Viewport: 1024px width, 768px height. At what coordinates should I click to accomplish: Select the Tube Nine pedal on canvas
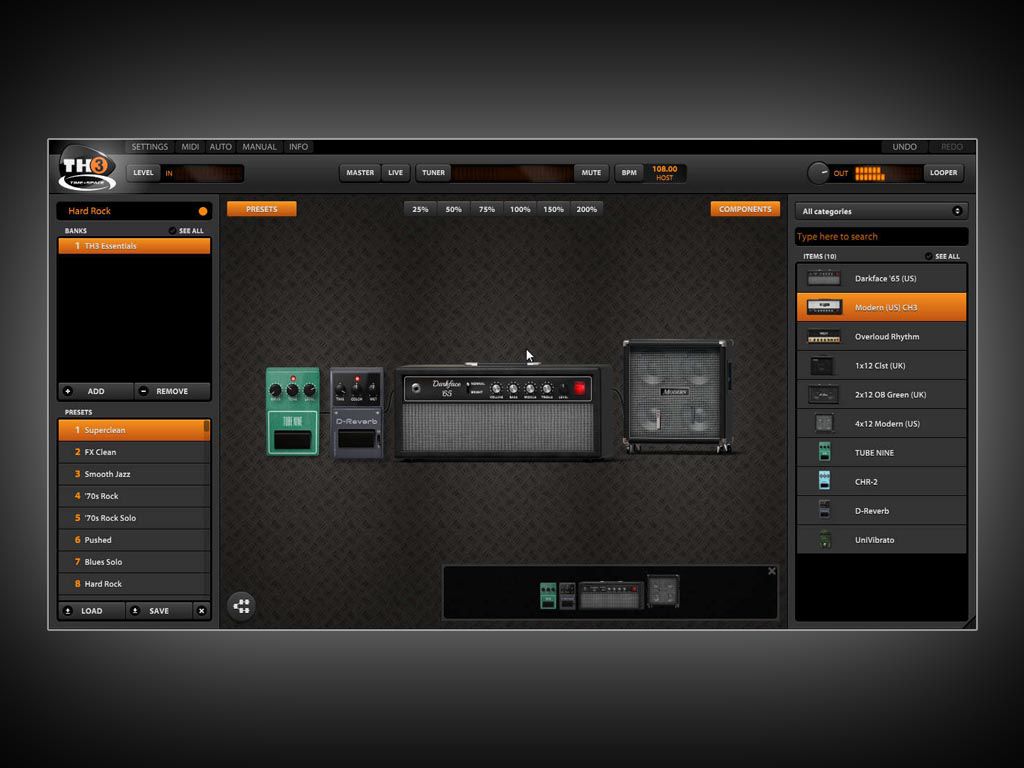coord(293,411)
